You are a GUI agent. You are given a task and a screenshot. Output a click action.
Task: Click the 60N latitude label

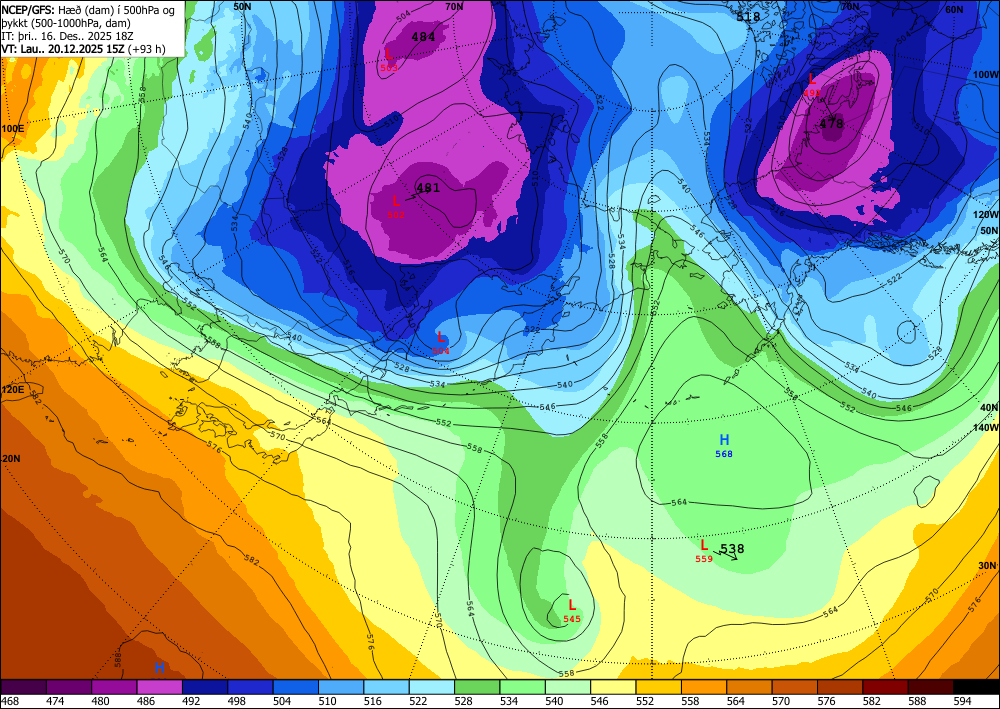[954, 10]
